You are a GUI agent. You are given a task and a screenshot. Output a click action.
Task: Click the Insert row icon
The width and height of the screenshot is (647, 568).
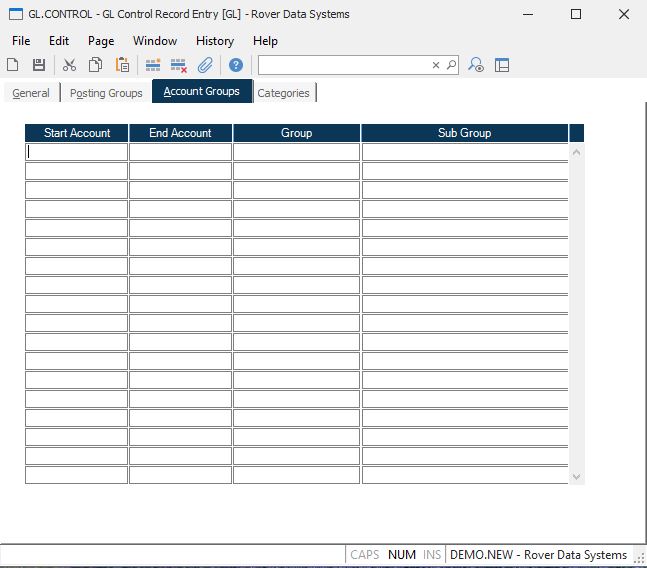click(153, 65)
